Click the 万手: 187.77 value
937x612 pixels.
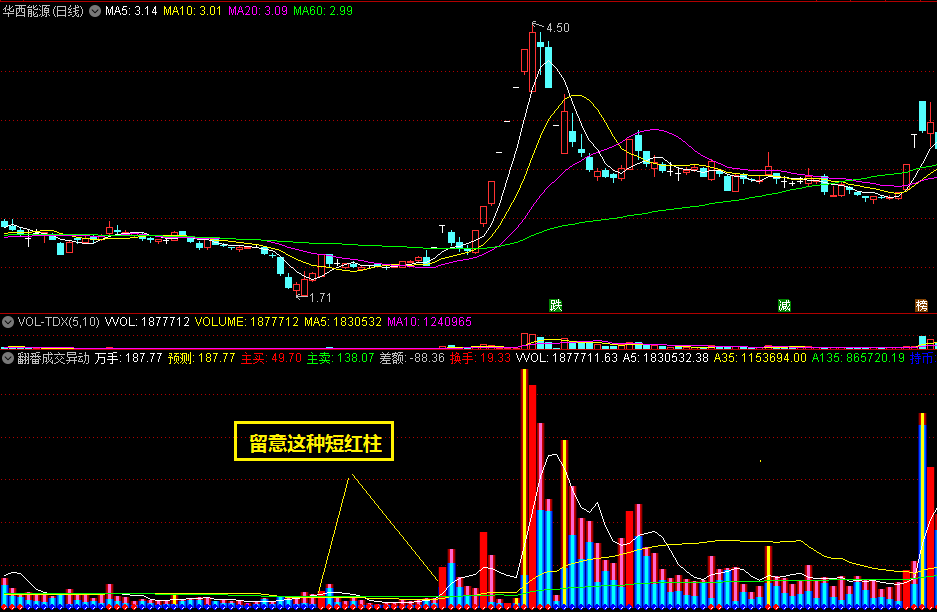pyautogui.click(x=128, y=358)
